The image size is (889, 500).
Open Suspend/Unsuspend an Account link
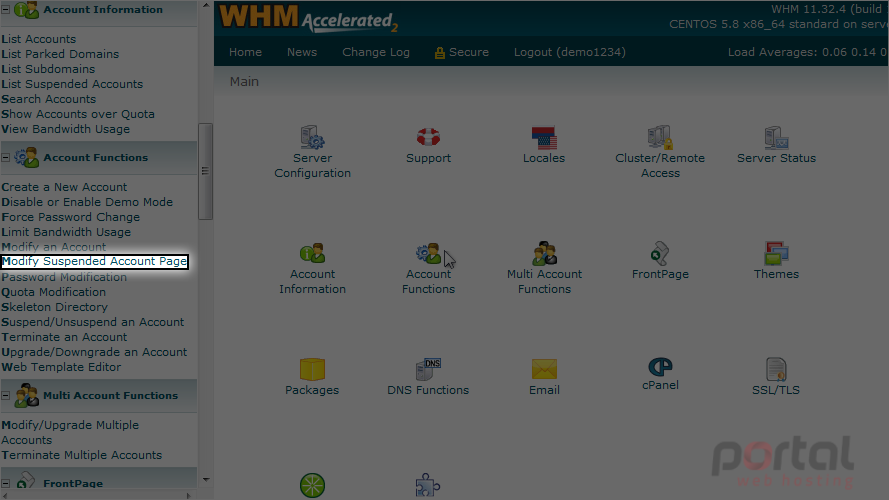tap(92, 322)
